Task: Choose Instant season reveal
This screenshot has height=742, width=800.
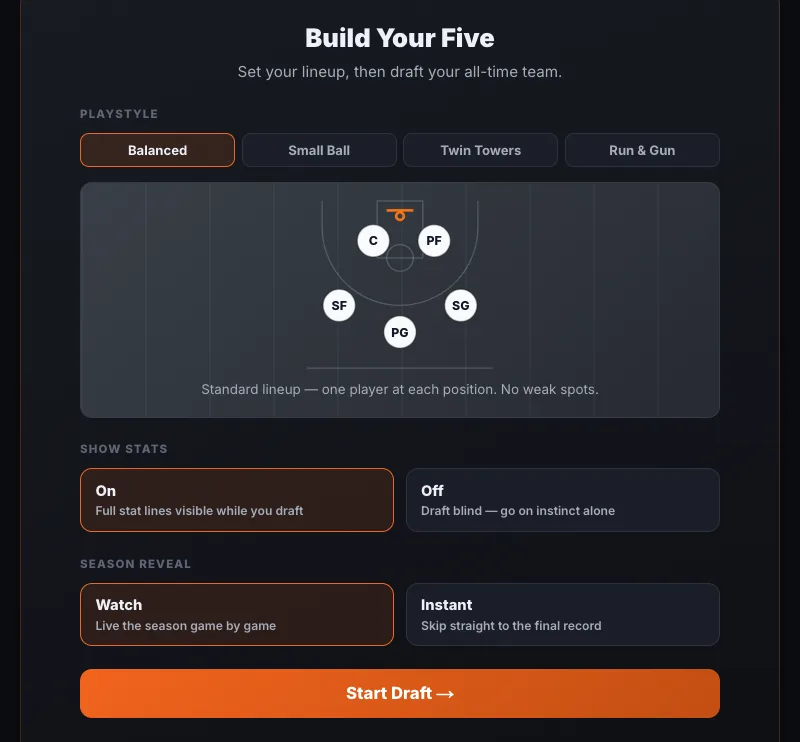Action: 563,614
